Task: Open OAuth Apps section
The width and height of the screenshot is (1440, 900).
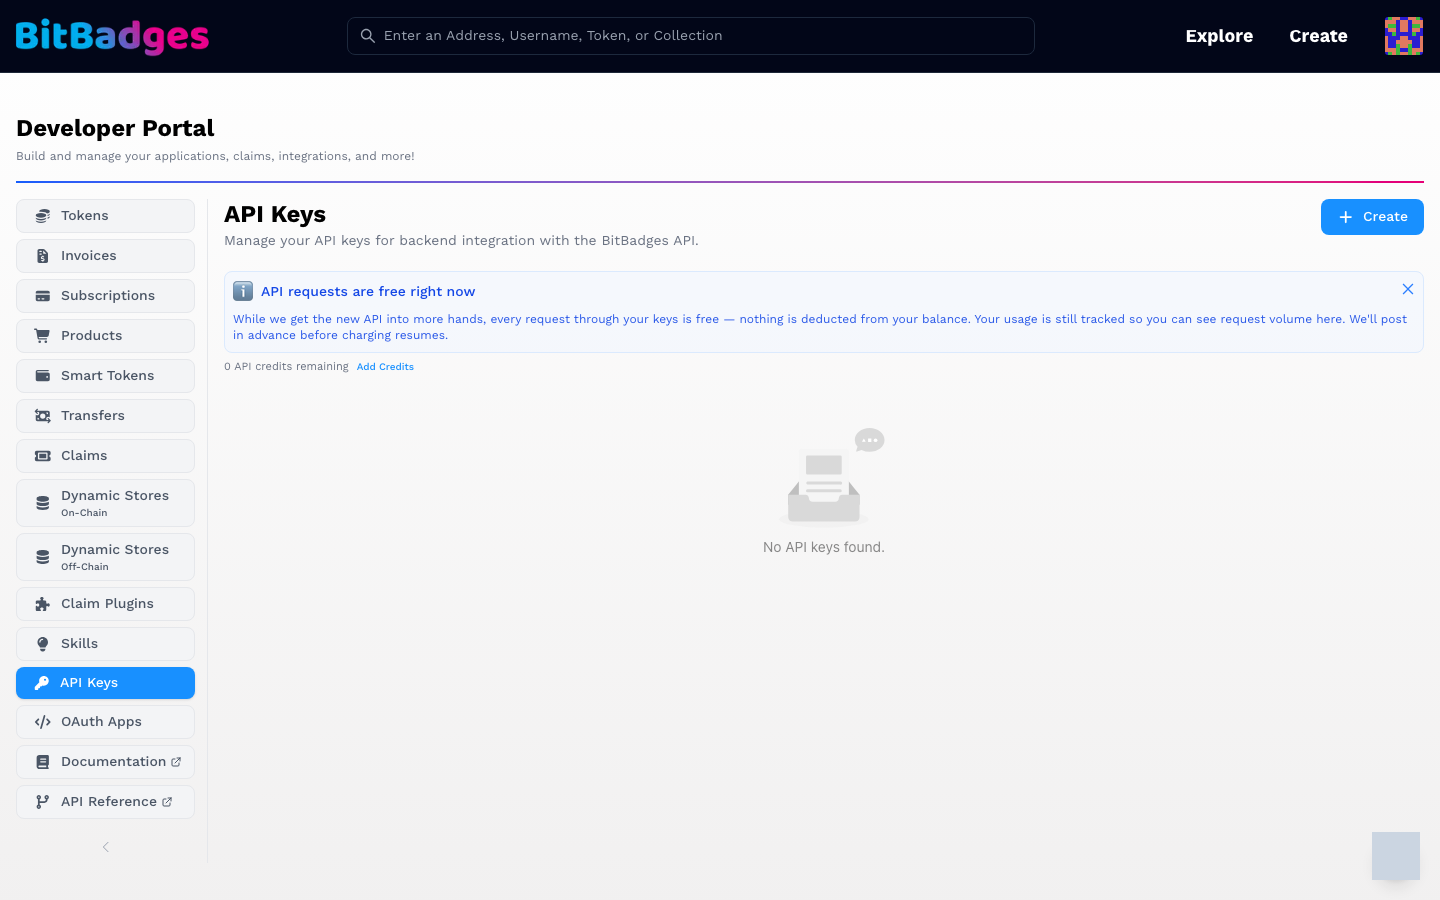Action: (105, 722)
